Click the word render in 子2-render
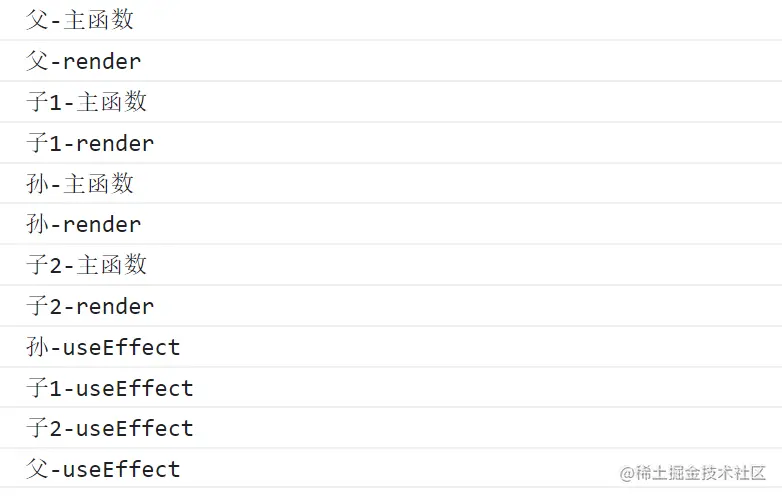Screen dimensions: 782x498 click(x=115, y=306)
